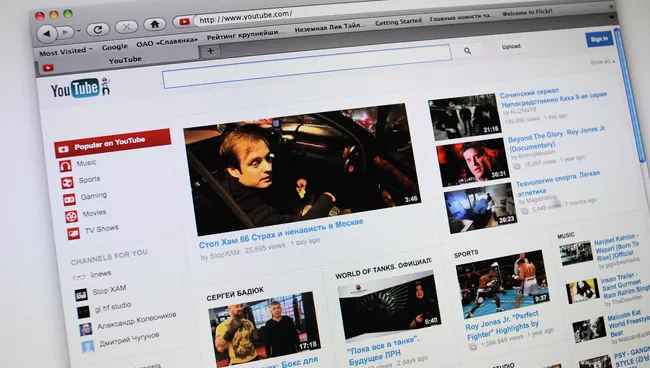The width and height of the screenshot is (650, 368).
Task: Click the iinews glasses avatar icon
Action: pyautogui.click(x=79, y=277)
